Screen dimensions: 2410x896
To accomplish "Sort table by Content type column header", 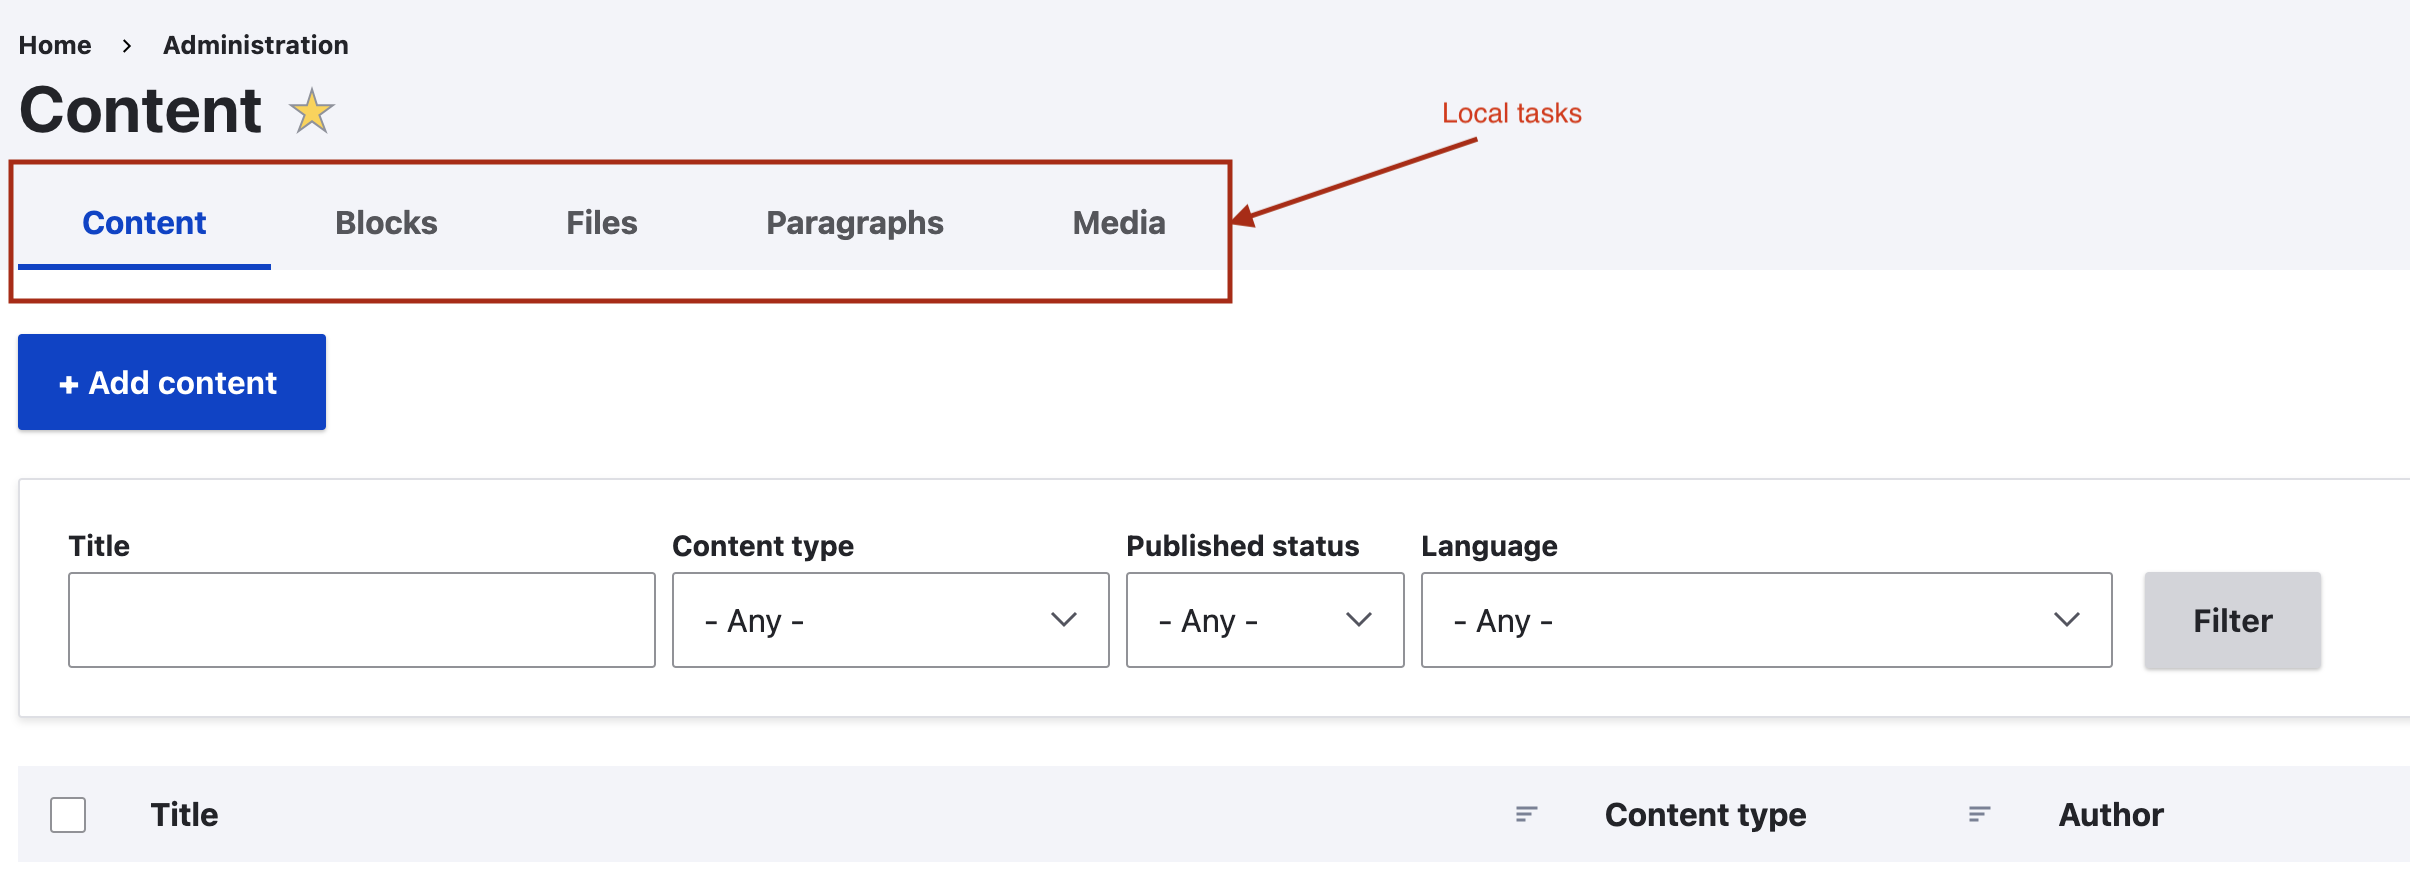I will [1705, 815].
